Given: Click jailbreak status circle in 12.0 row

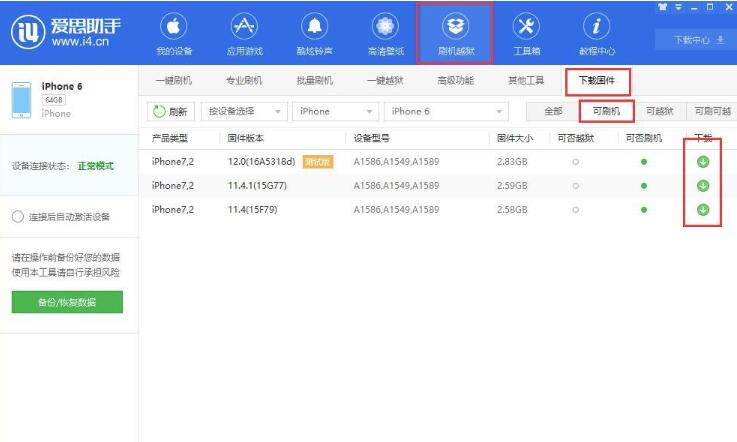Looking at the screenshot, I should [575, 162].
